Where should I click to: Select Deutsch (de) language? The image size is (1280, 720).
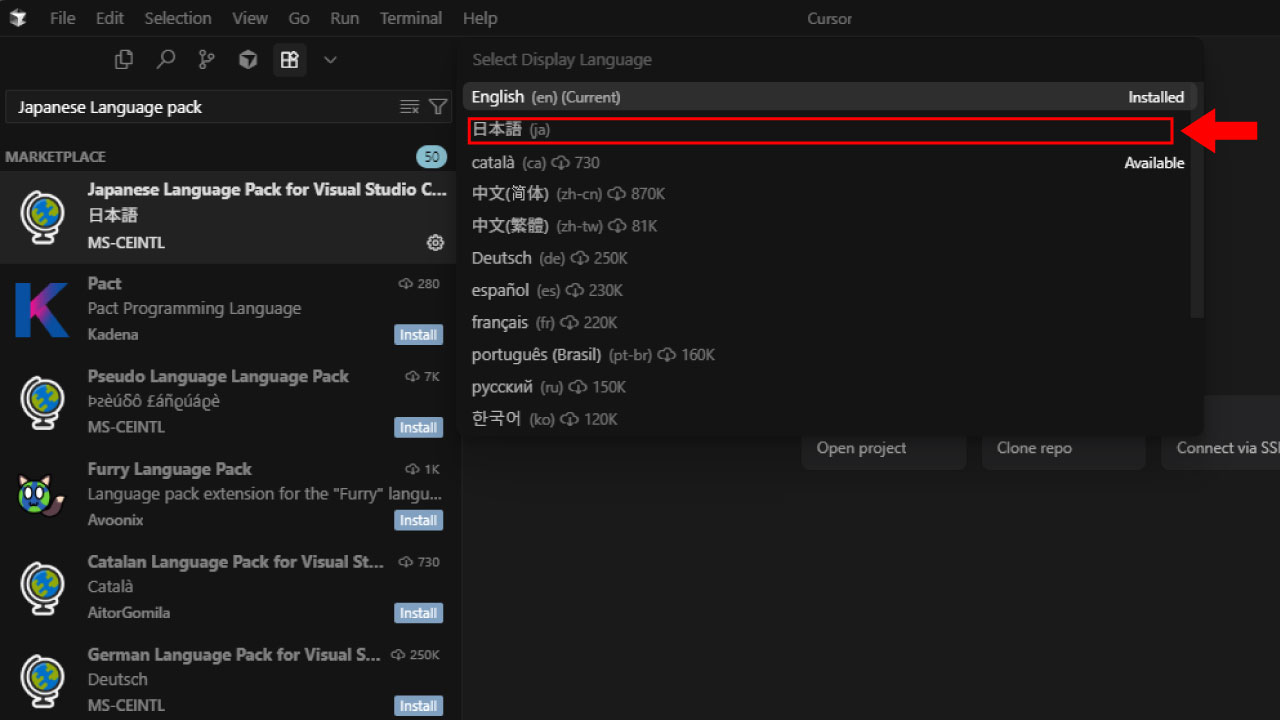pyautogui.click(x=829, y=258)
